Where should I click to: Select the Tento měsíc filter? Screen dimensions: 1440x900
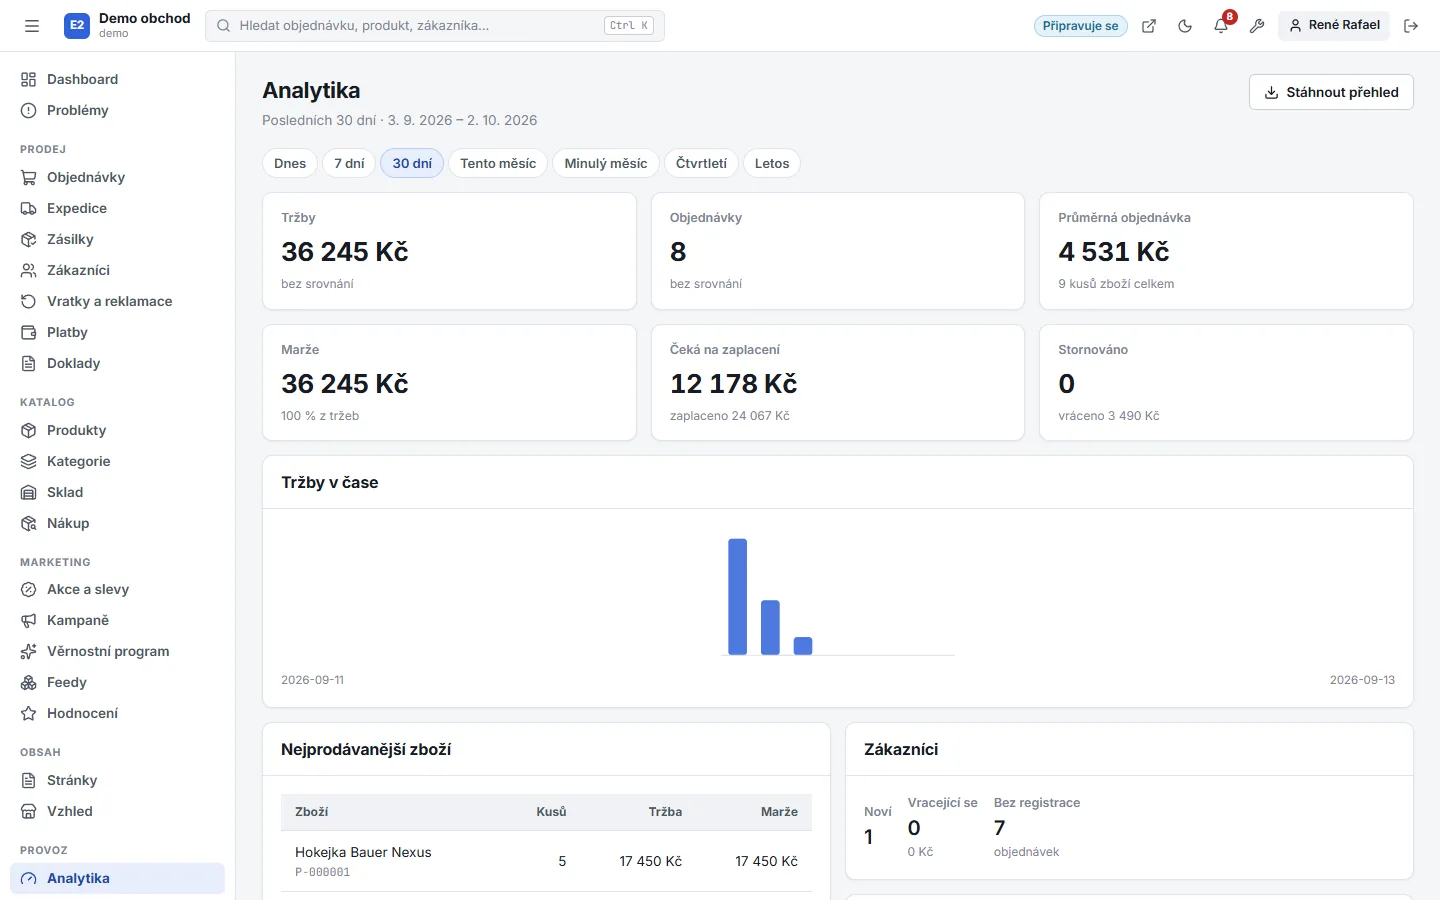click(498, 163)
